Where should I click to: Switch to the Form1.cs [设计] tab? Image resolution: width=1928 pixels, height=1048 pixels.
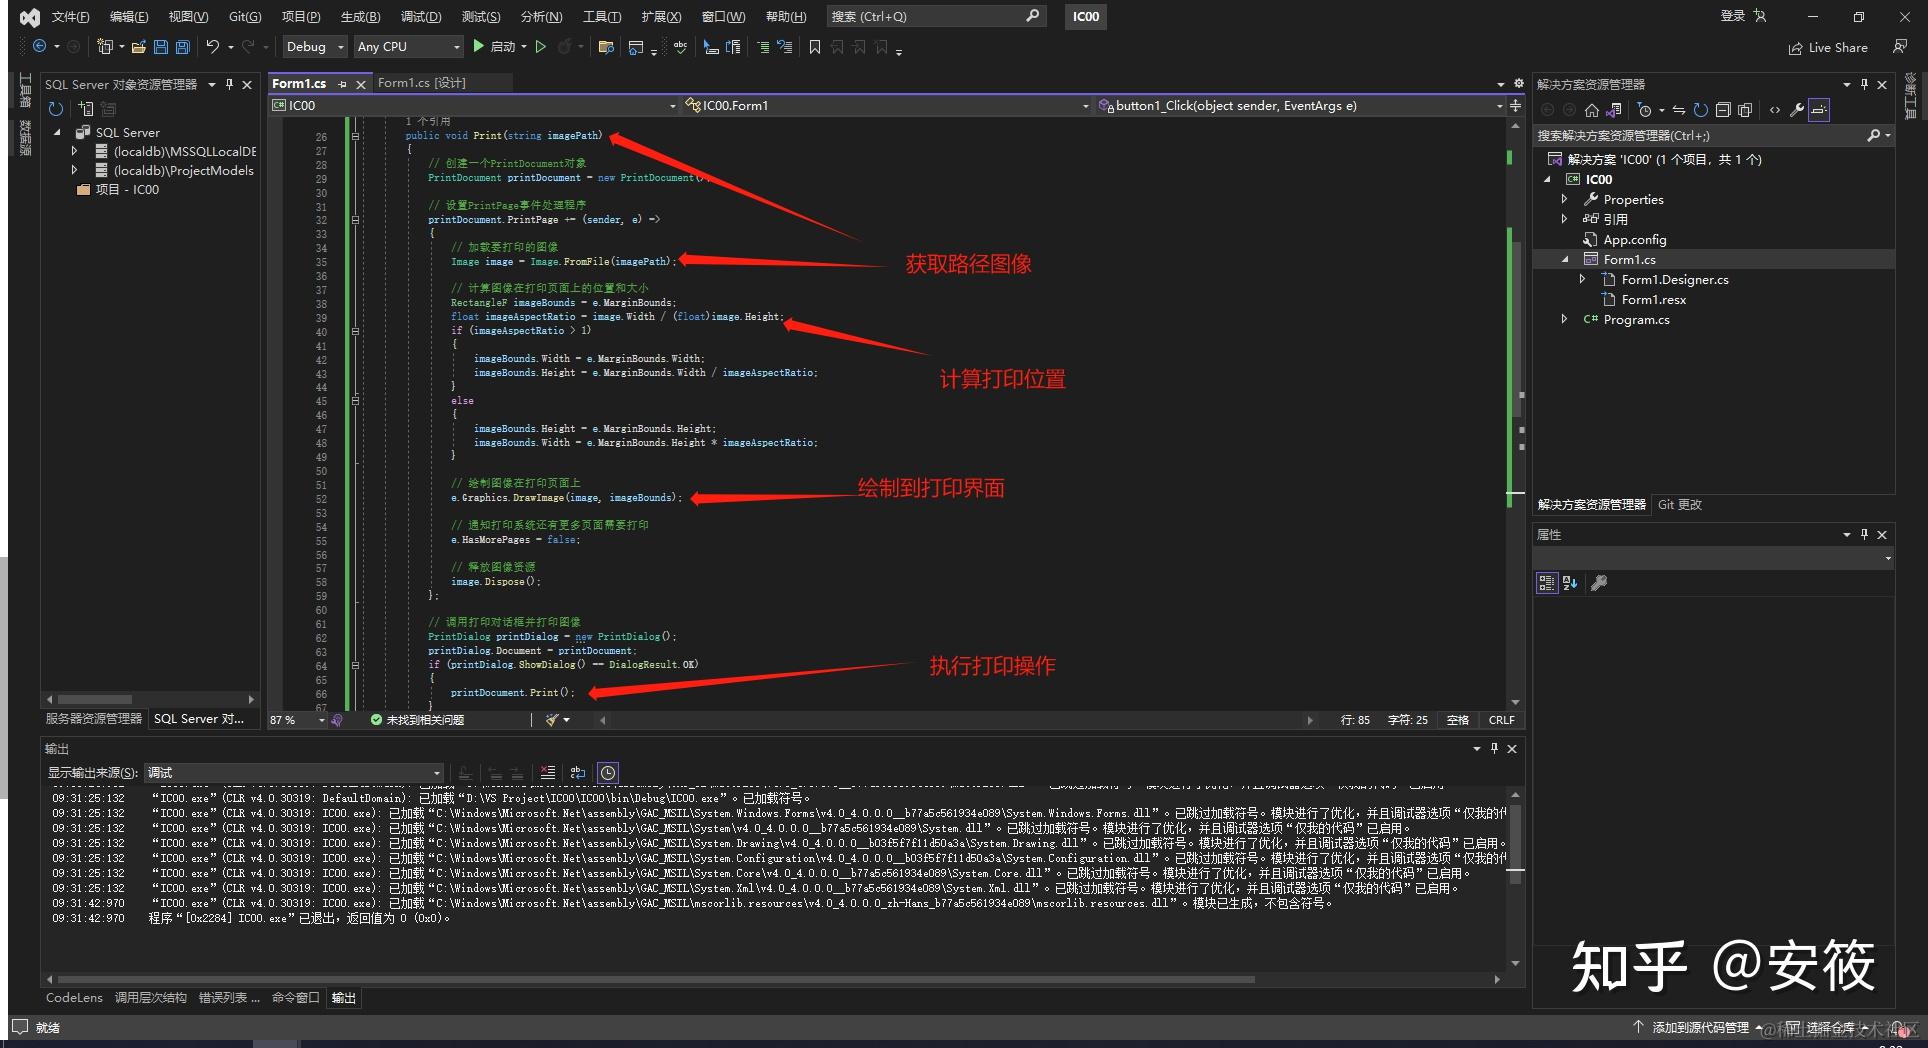421,83
